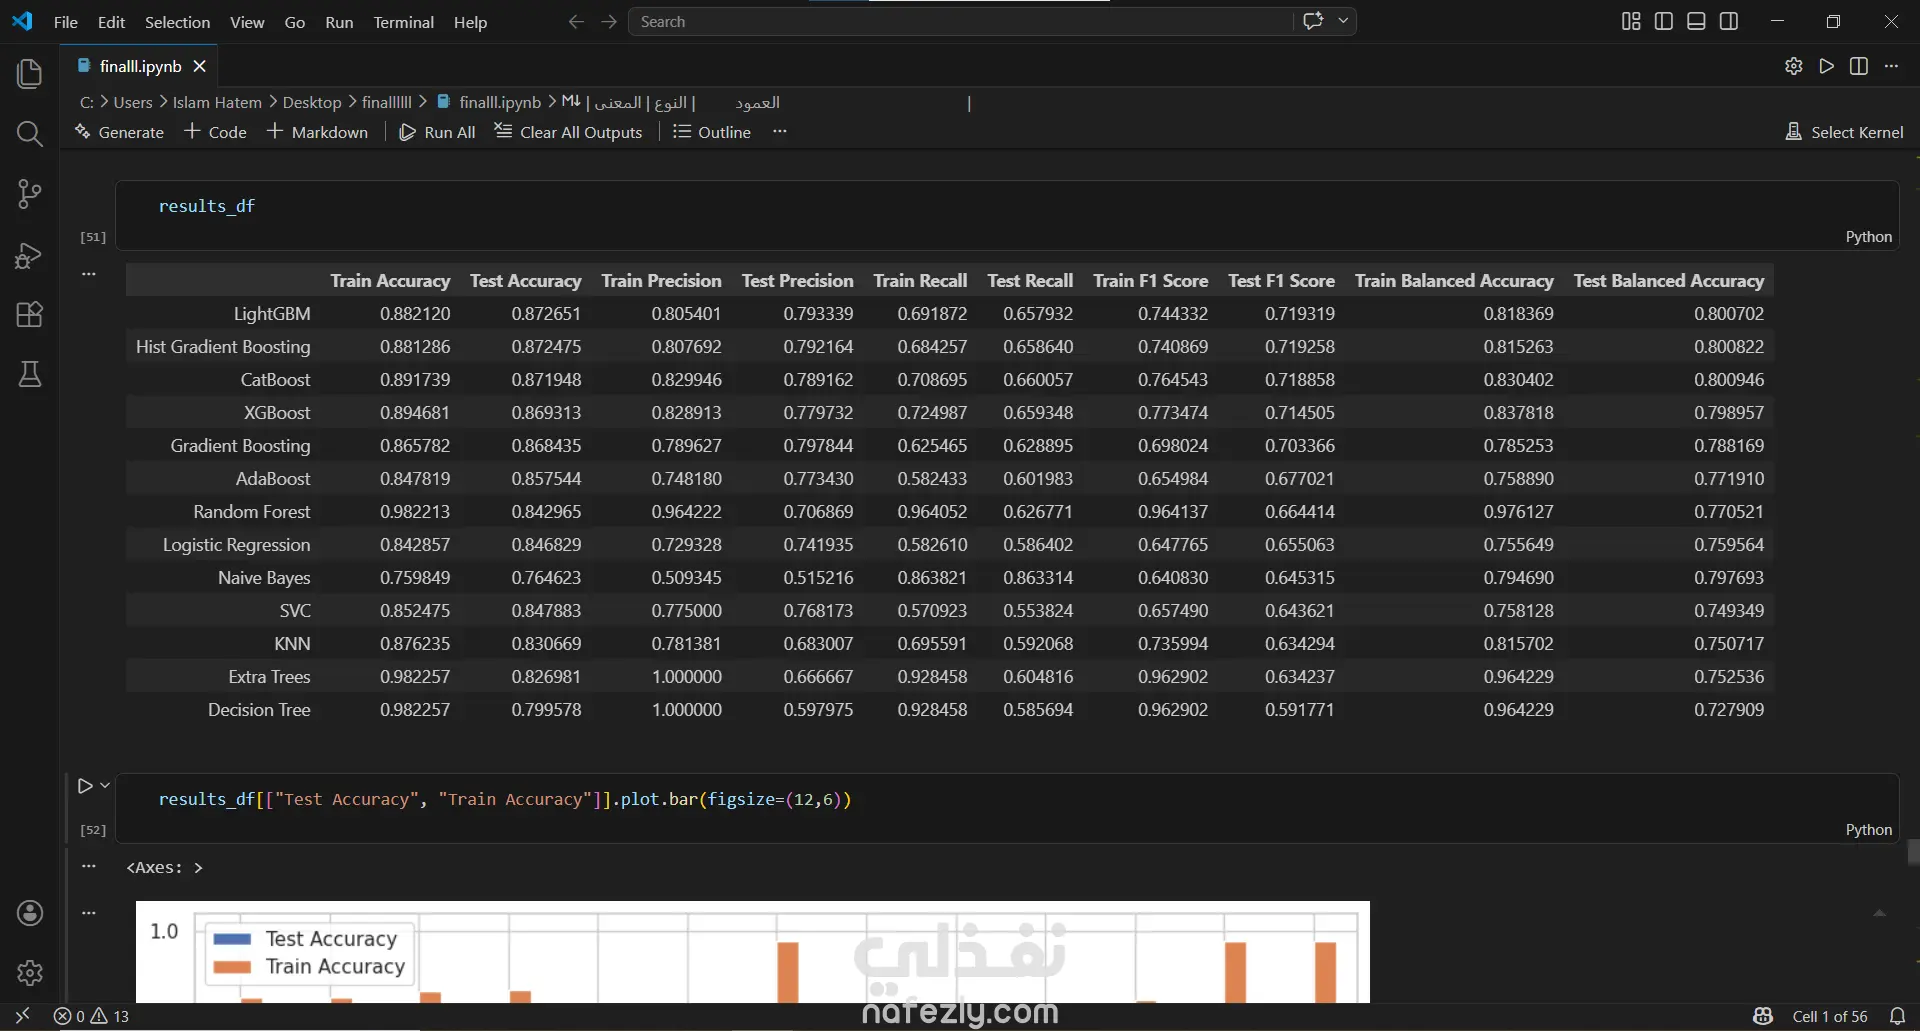The image size is (1920, 1031).
Task: Open the notebook Outline
Action: [711, 132]
